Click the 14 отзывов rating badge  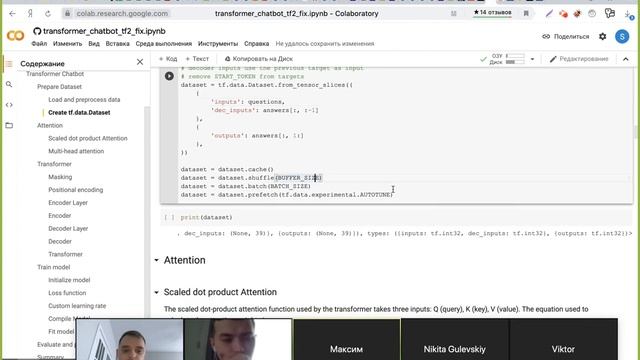click(x=492, y=13)
